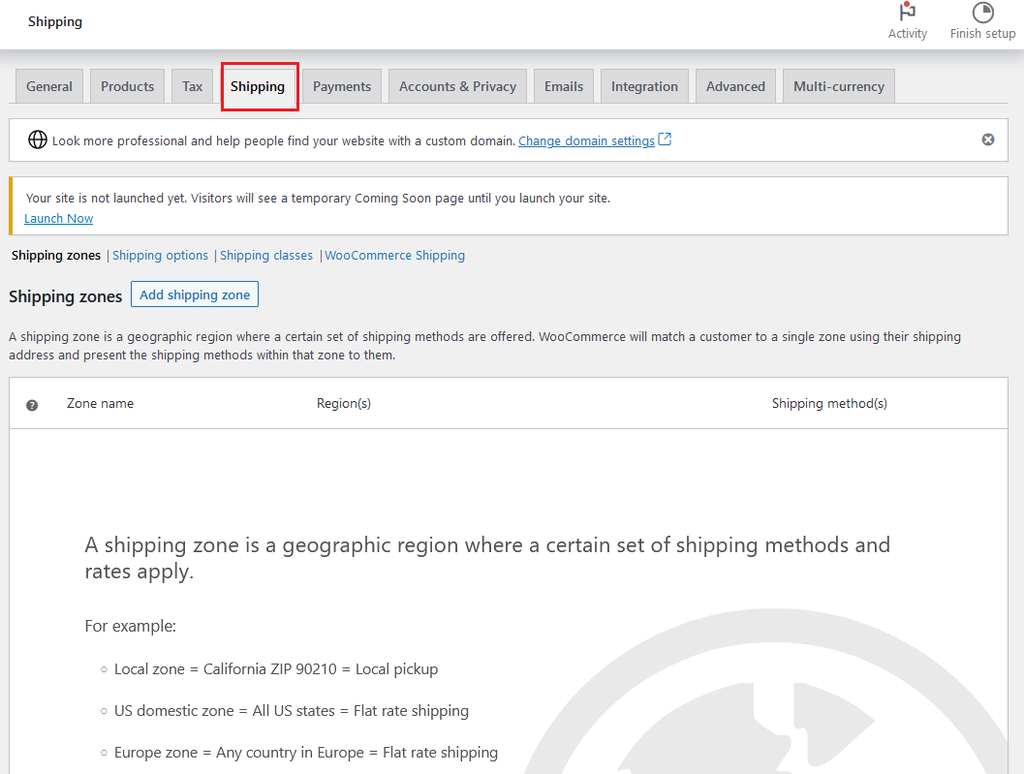
Task: Open the Products tab
Action: 127,87
